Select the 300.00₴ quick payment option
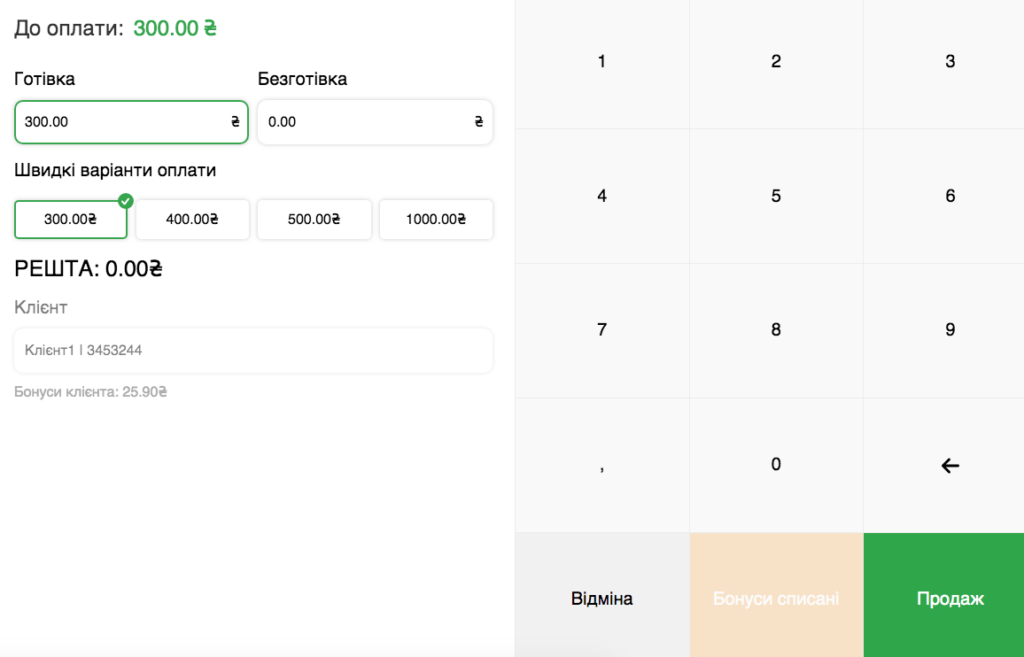 [70, 220]
